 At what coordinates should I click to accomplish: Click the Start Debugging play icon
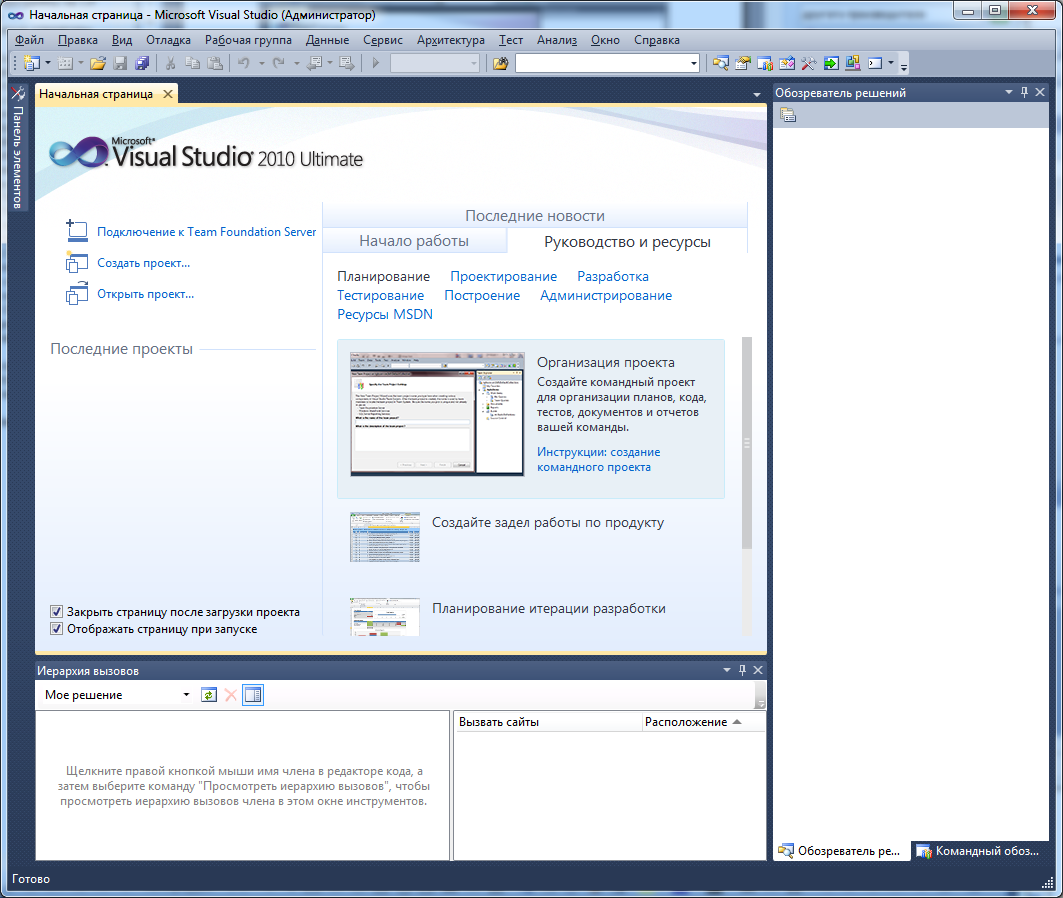coord(376,63)
